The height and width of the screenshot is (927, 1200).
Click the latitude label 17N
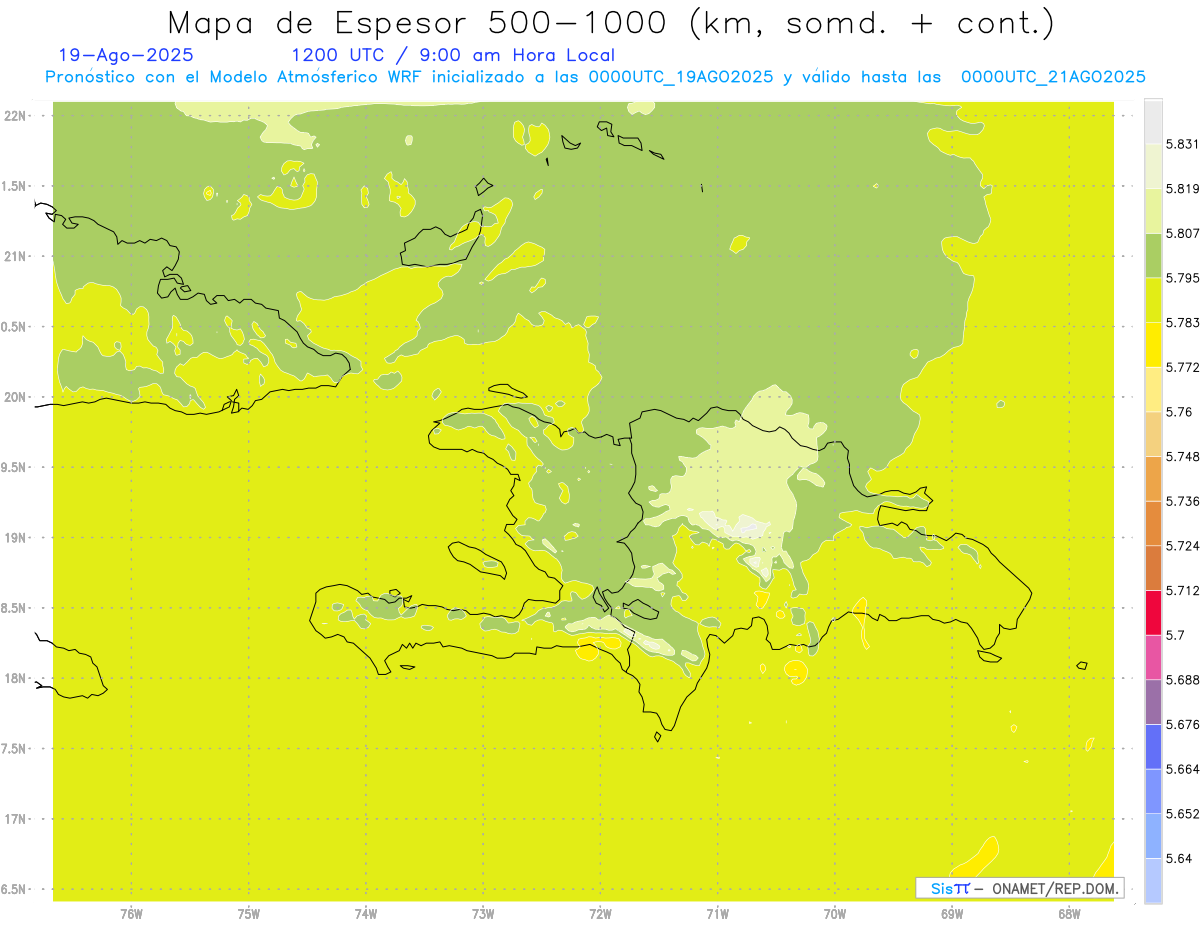click(x=15, y=819)
